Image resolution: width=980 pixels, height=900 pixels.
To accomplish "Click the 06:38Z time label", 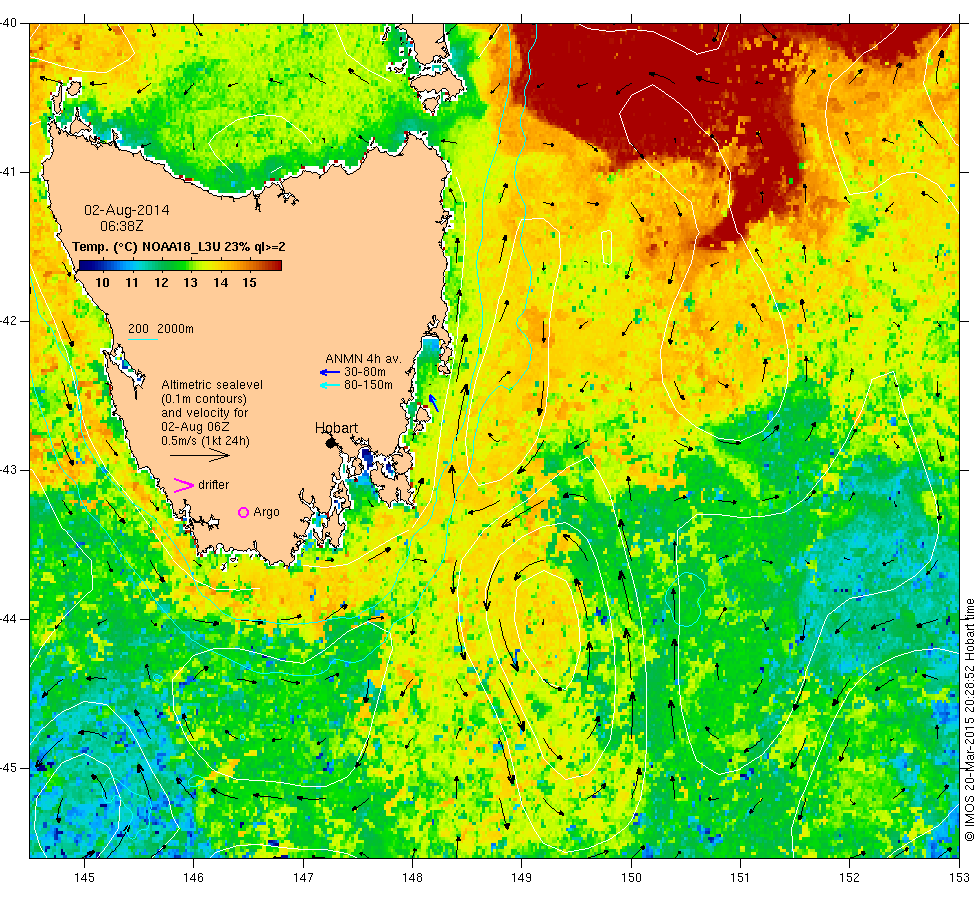I will tap(122, 226).
